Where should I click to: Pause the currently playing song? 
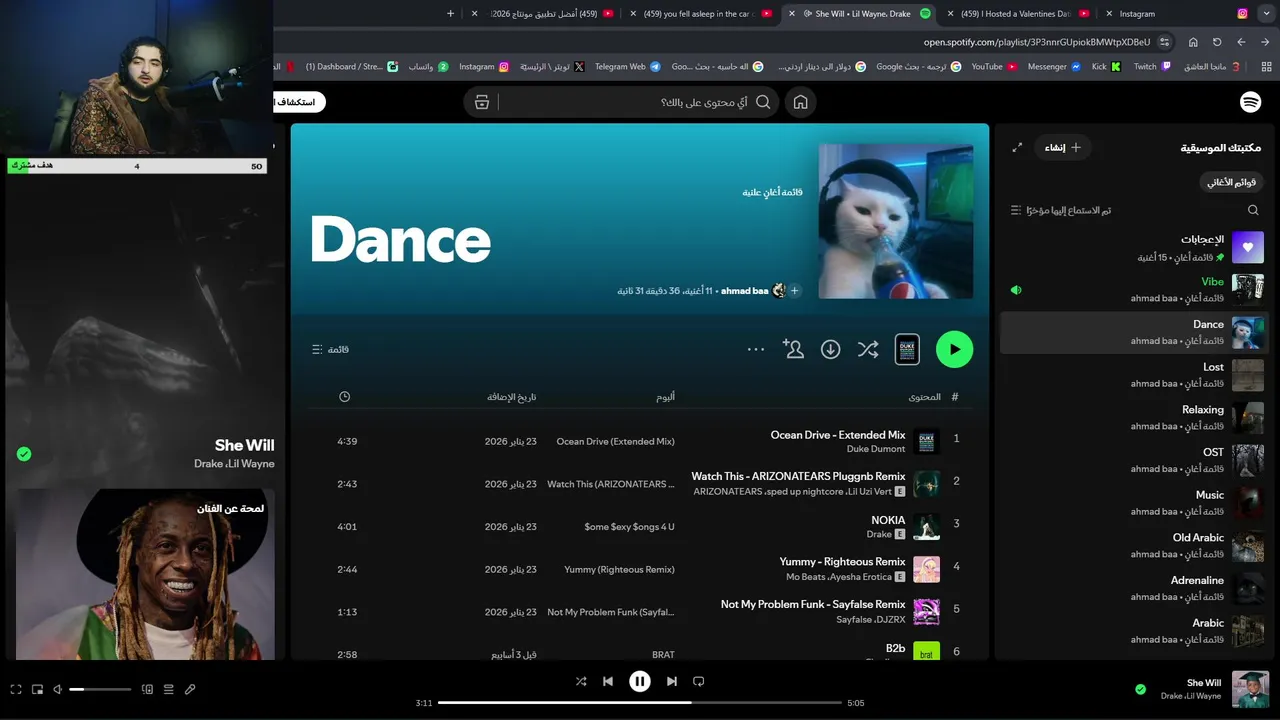pyautogui.click(x=640, y=681)
